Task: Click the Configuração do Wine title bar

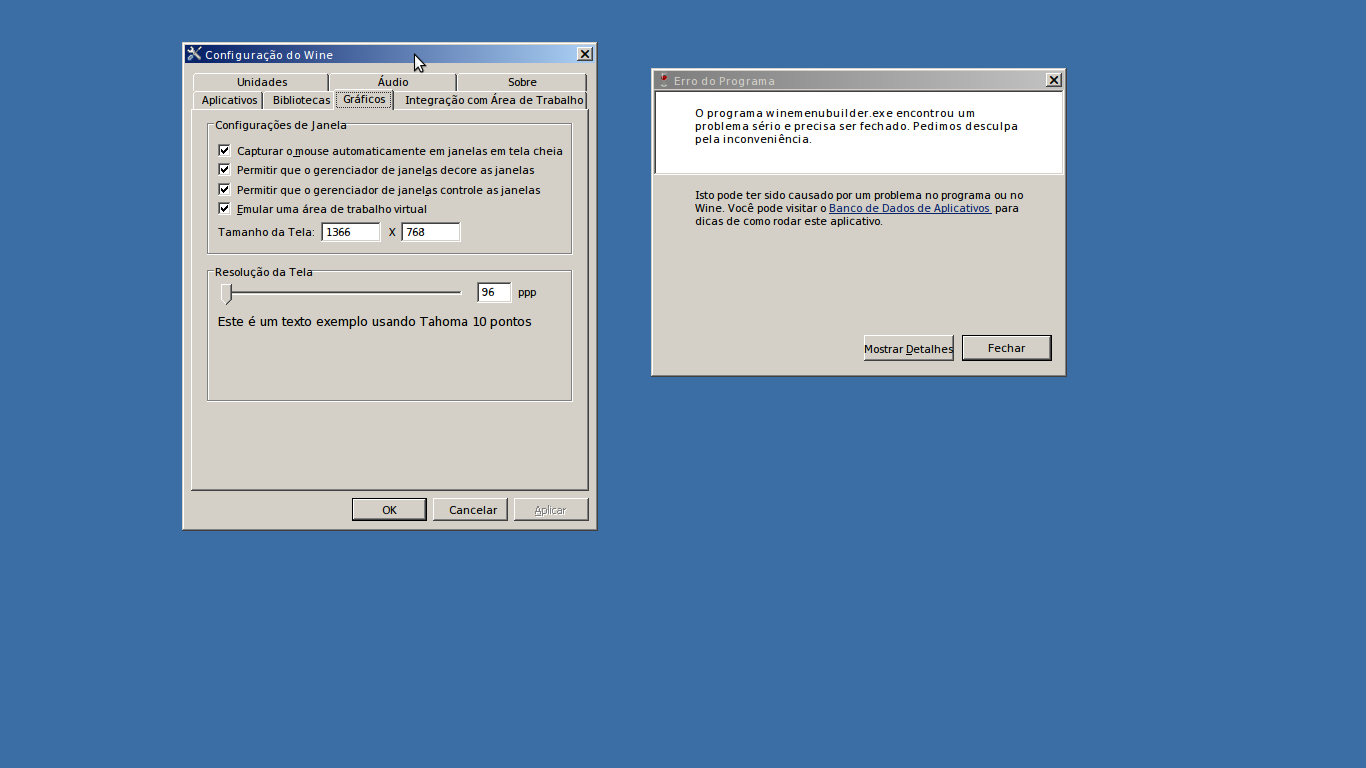Action: (x=389, y=54)
